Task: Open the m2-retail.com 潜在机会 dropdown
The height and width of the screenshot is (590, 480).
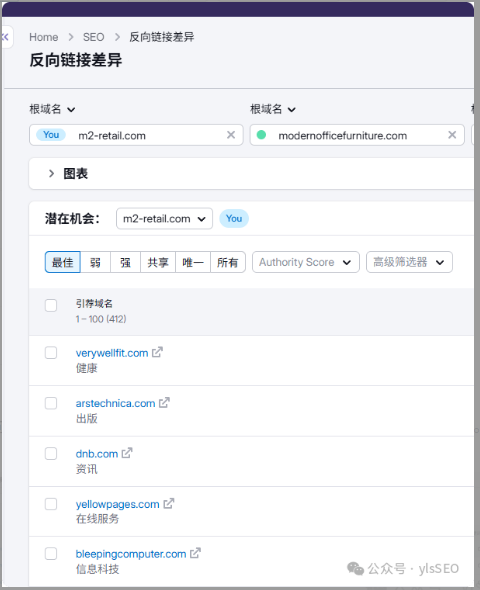Action: click(164, 219)
